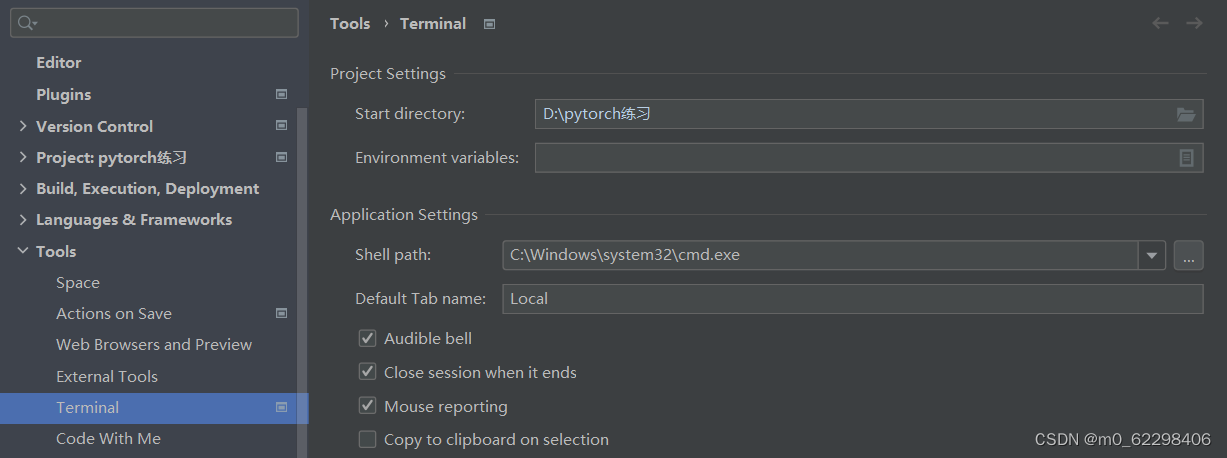Toggle the Mouse reporting checkbox
The image size is (1227, 458).
coord(367,406)
